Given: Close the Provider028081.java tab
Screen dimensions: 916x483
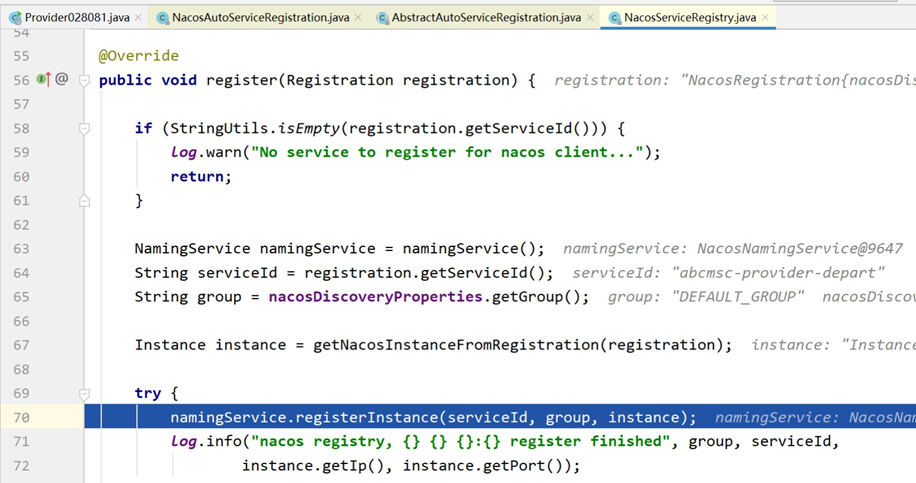Looking at the screenshot, I should [x=138, y=18].
